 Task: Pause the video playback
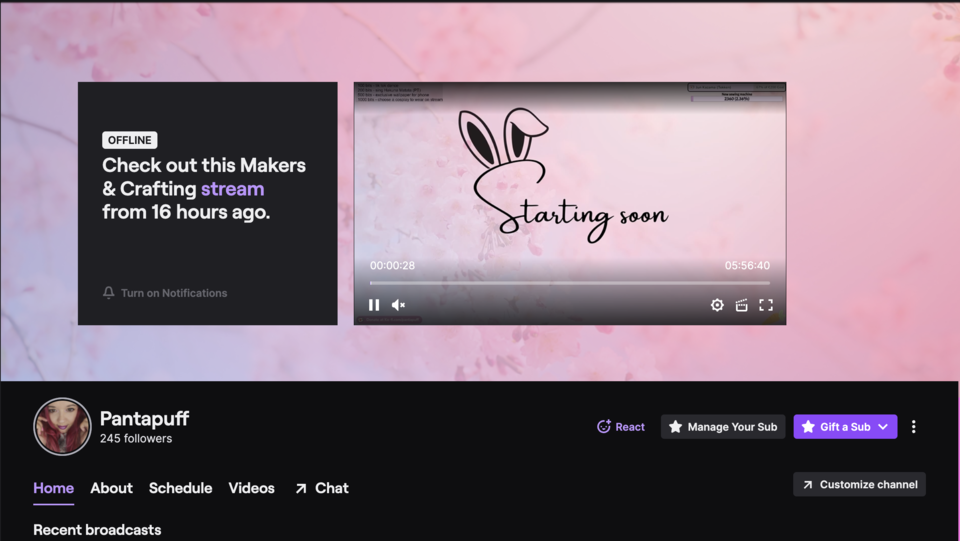coord(374,305)
